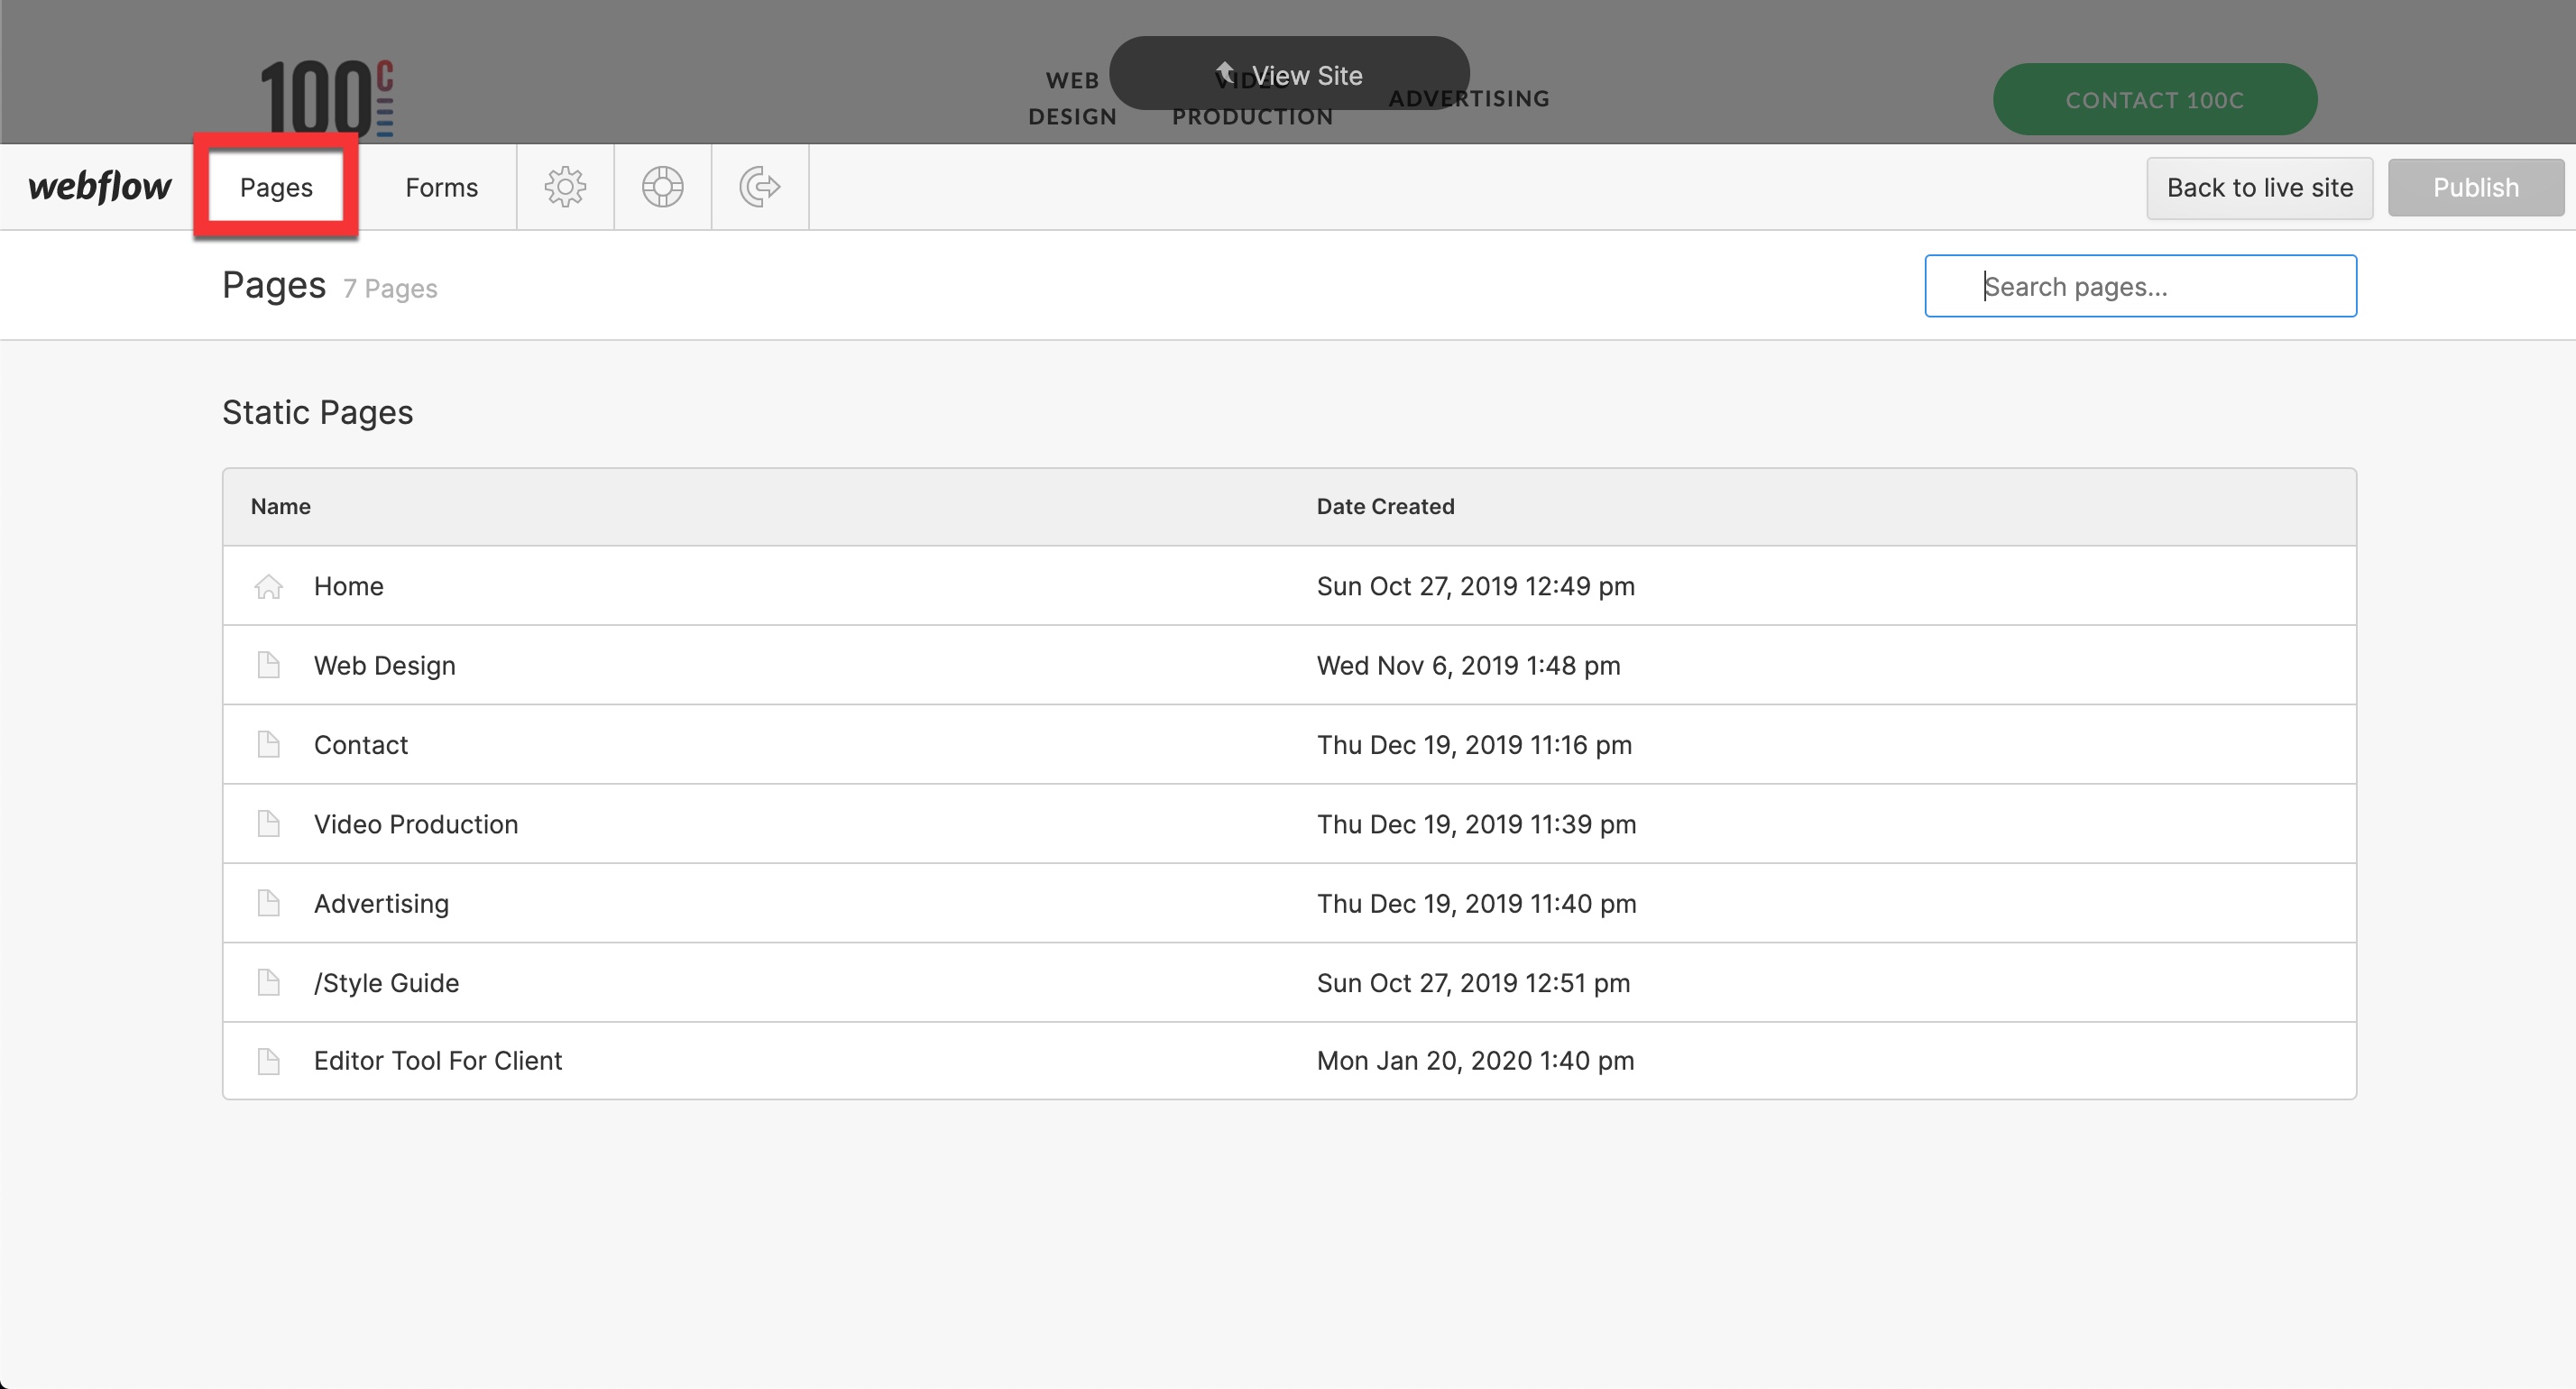
Task: Click date Mon Jan 20, 2020 1:40 pm
Action: (1475, 1060)
